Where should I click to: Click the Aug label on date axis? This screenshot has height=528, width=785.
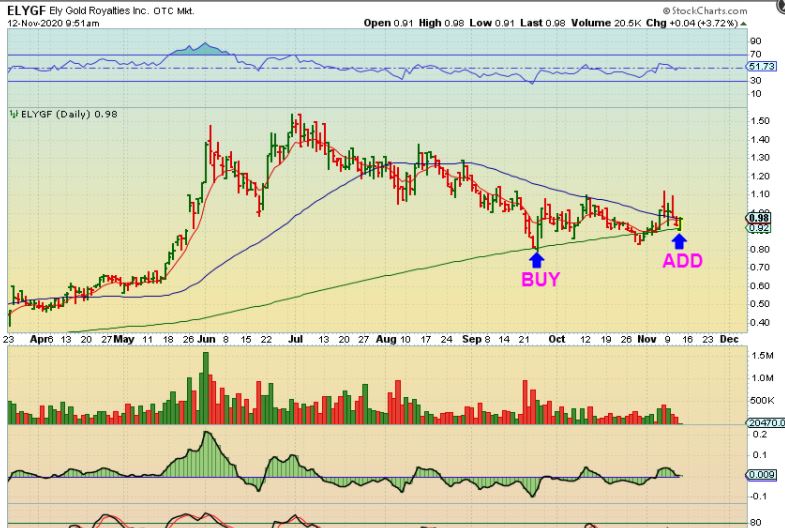[386, 339]
